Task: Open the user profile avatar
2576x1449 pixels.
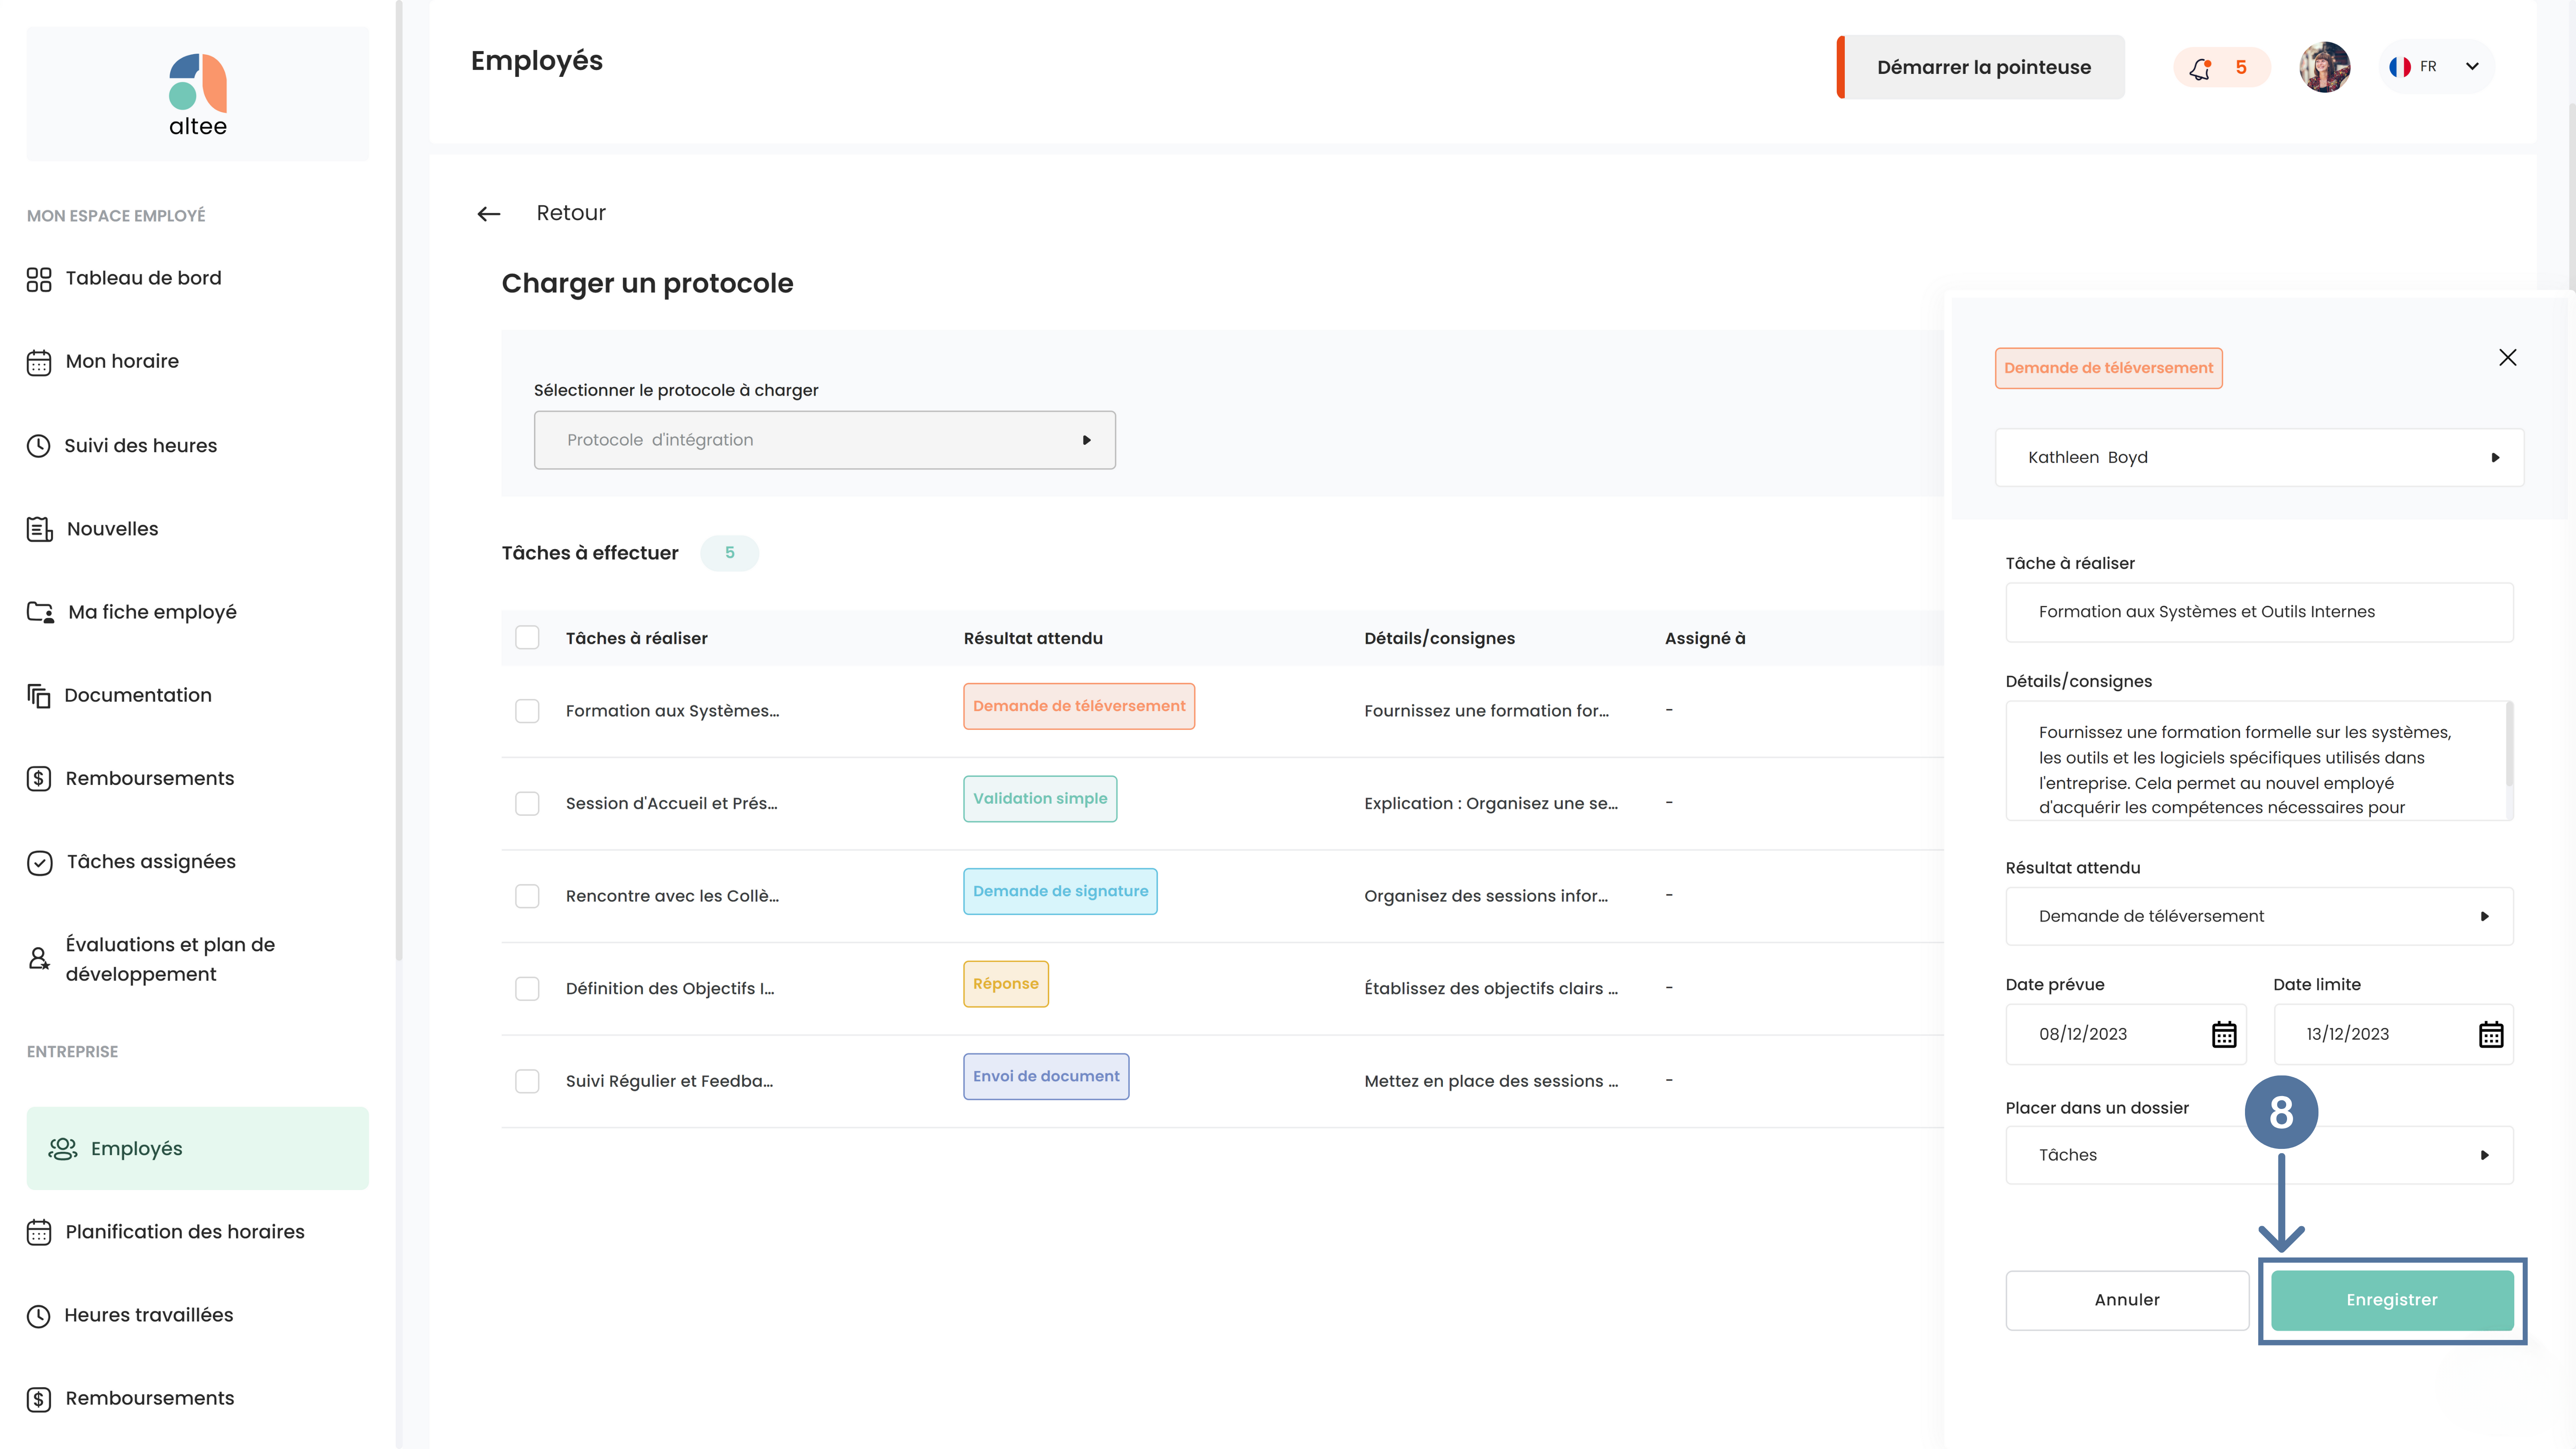Action: tap(2324, 67)
